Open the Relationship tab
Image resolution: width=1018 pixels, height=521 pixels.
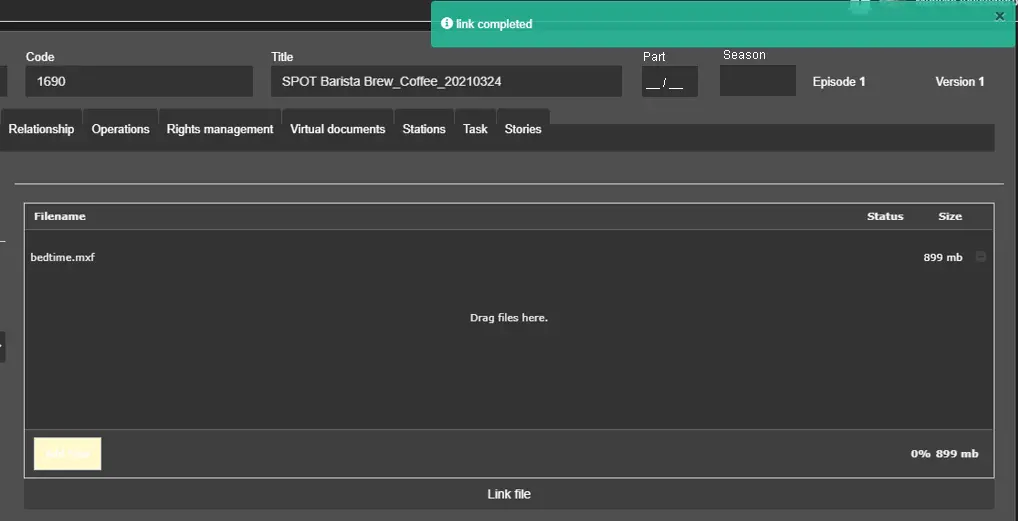[x=41, y=129]
